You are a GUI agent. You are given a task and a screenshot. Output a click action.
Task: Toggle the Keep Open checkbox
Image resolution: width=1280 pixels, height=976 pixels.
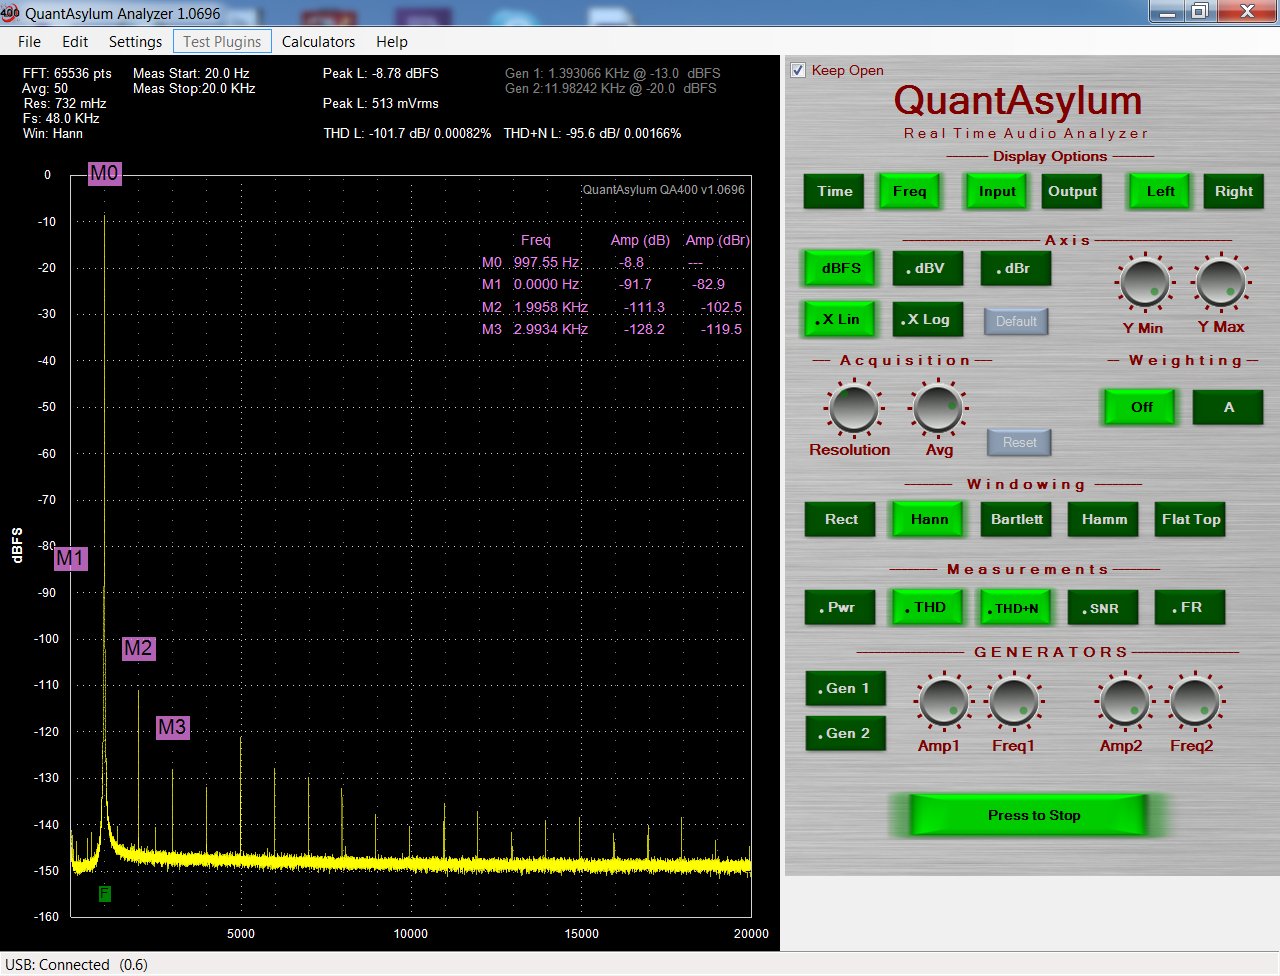pyautogui.click(x=798, y=70)
